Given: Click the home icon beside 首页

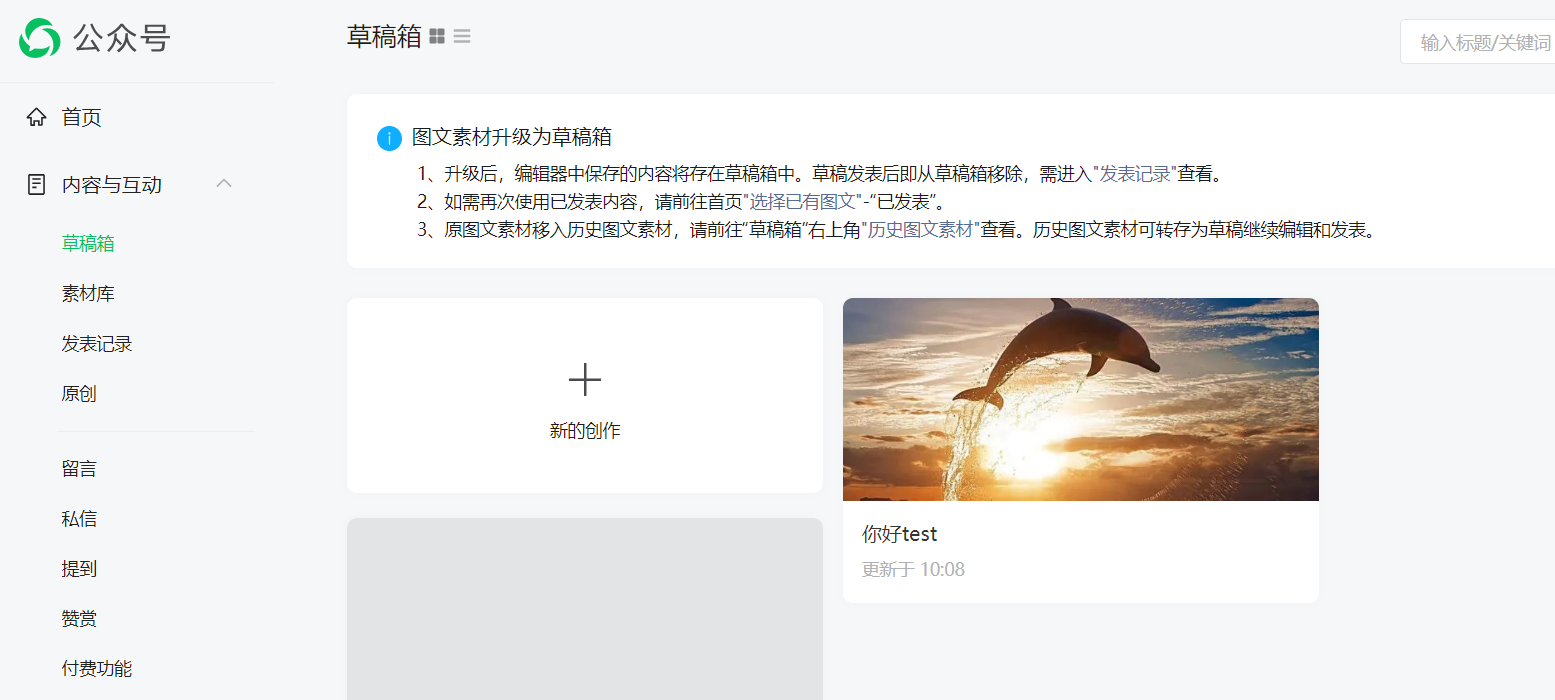Looking at the screenshot, I should click(37, 117).
